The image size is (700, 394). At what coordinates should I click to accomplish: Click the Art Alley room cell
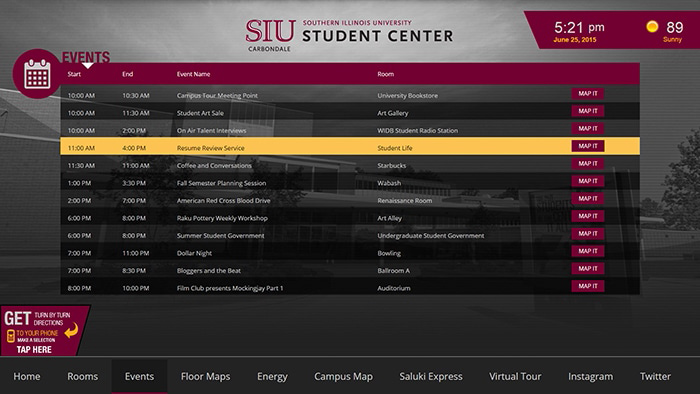[x=390, y=218]
